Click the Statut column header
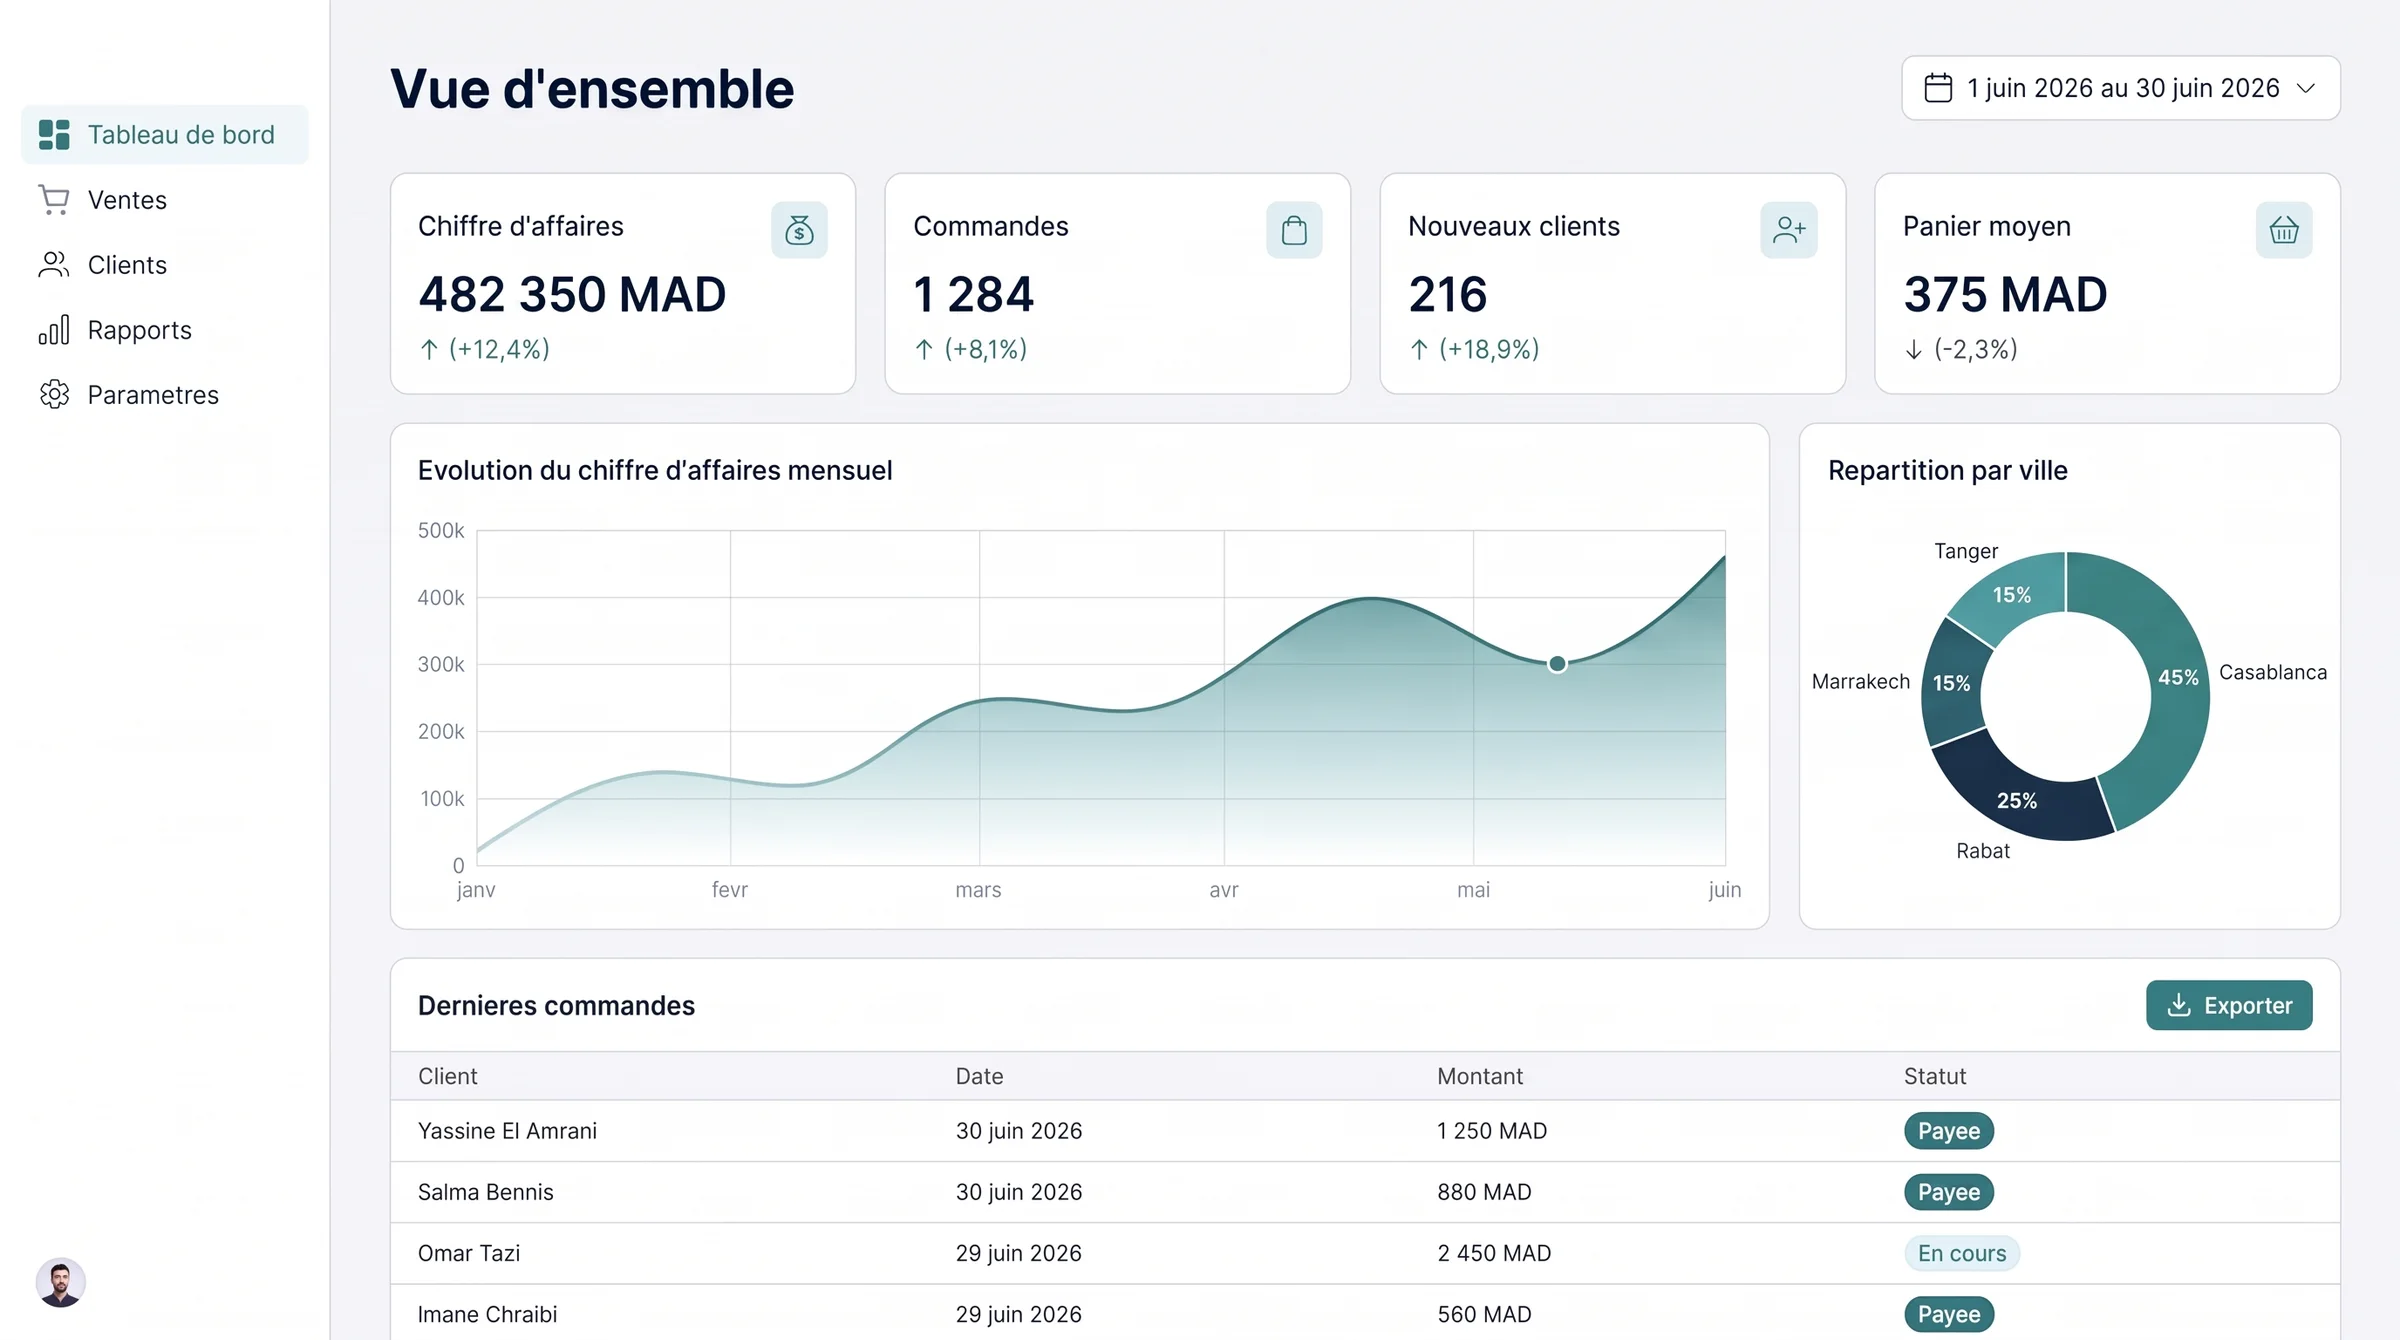This screenshot has width=2400, height=1340. [1935, 1076]
